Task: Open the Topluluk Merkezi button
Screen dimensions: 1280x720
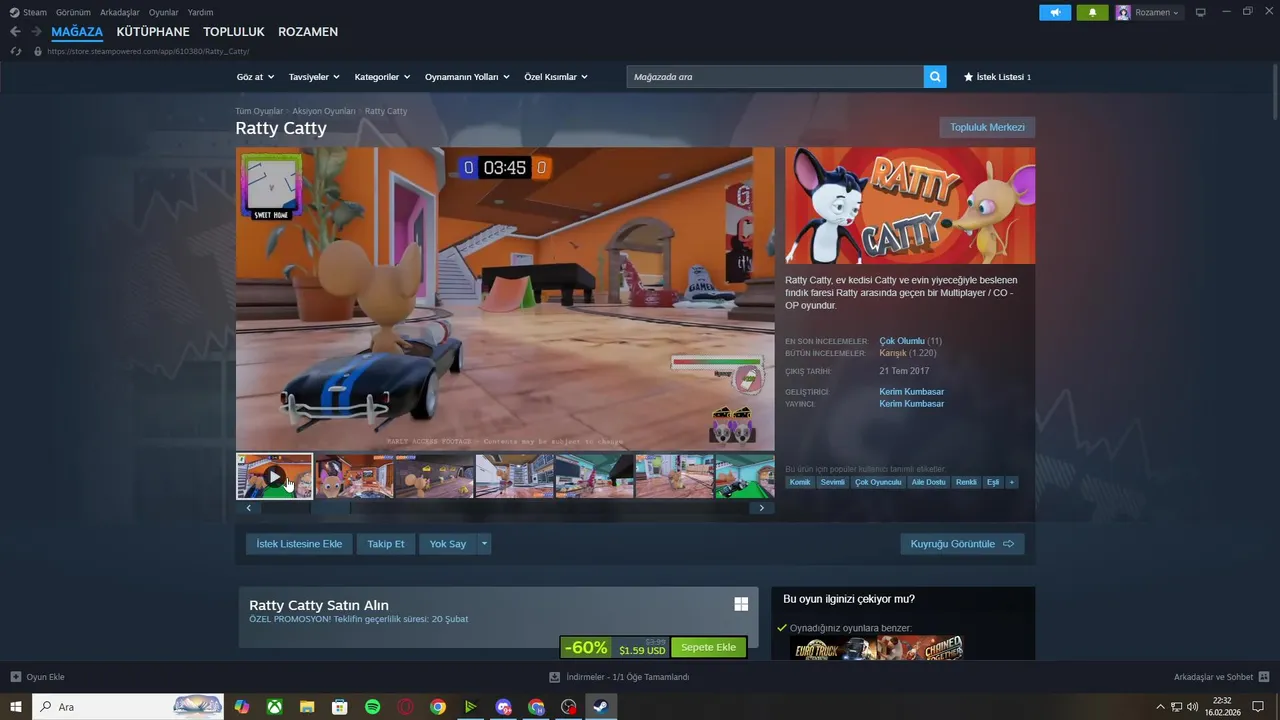Action: coord(987,127)
